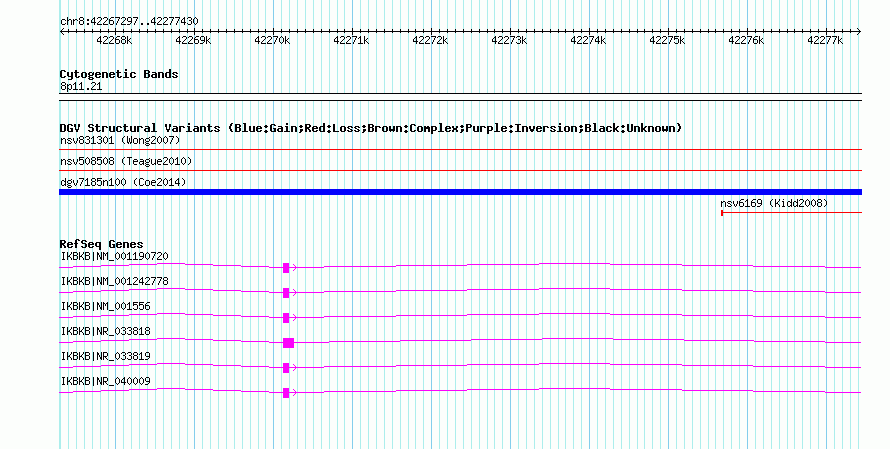Select the RefSeq Genes track heading

(101, 244)
